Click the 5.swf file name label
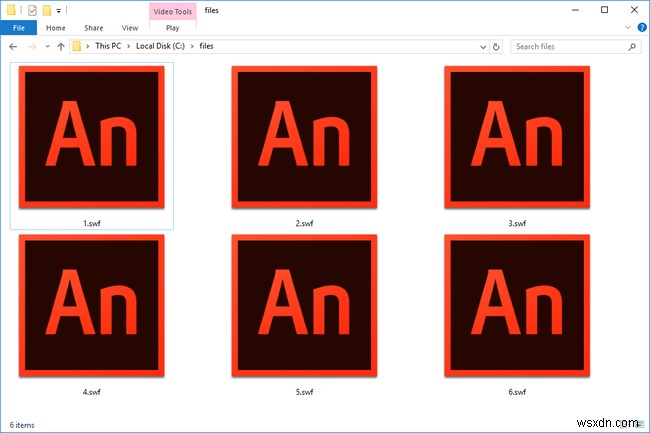650x433 pixels. 304,392
